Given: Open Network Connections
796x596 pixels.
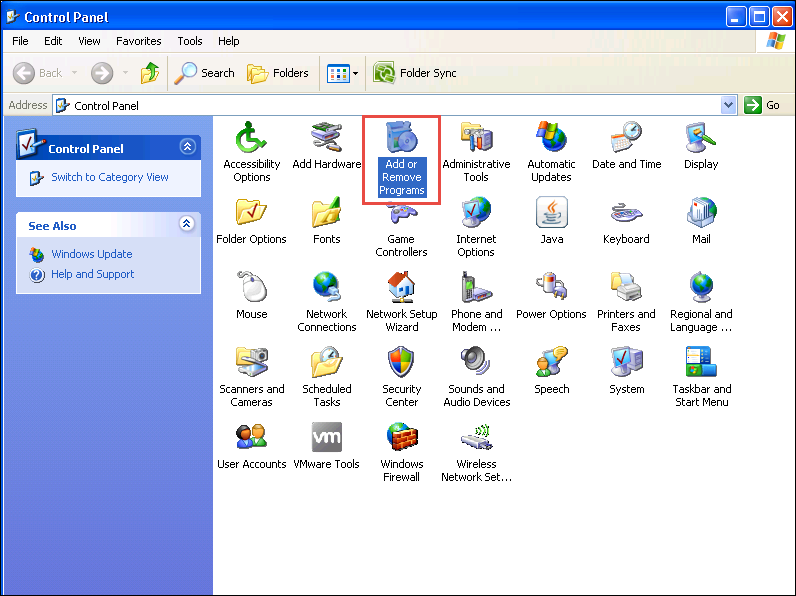Looking at the screenshot, I should click(x=326, y=288).
